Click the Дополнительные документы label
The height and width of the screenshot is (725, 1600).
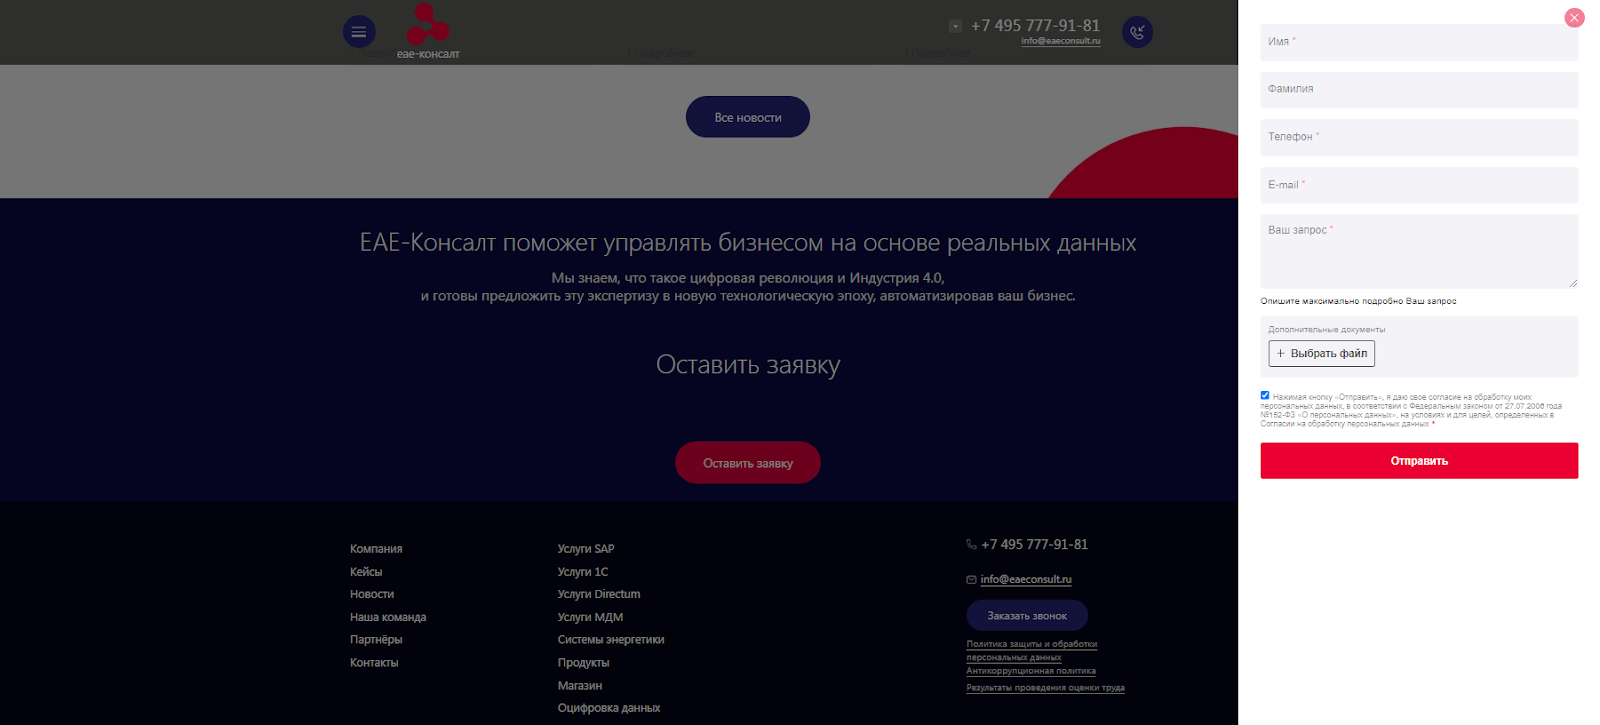click(1326, 329)
